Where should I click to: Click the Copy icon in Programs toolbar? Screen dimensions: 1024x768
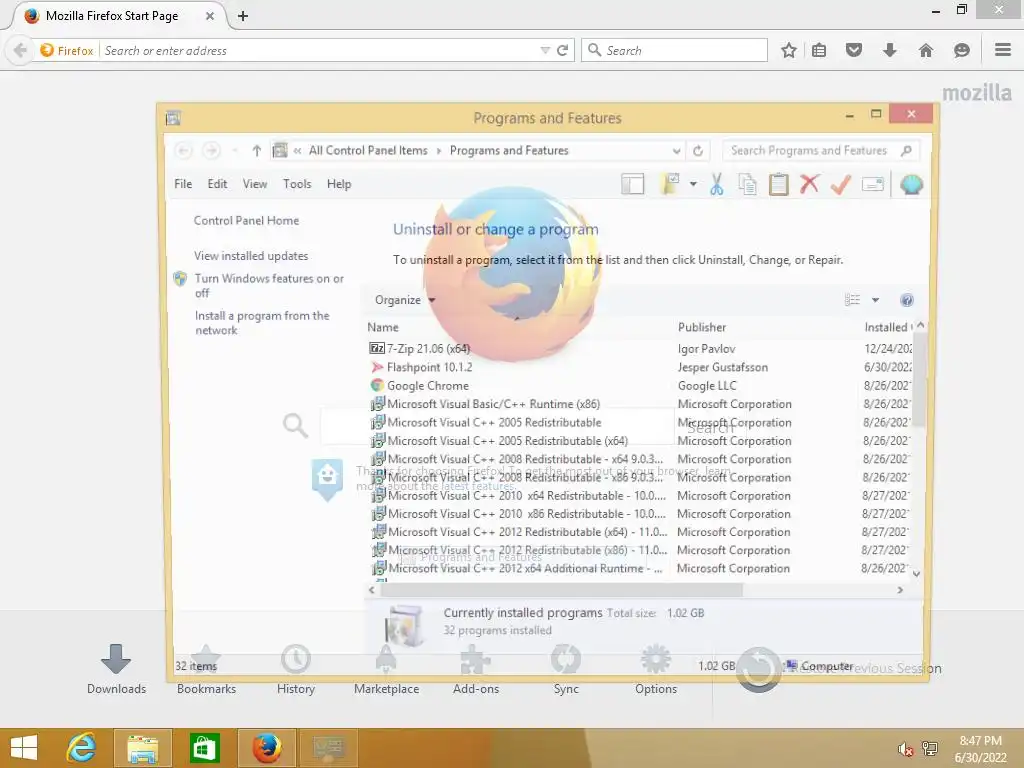[x=747, y=184]
